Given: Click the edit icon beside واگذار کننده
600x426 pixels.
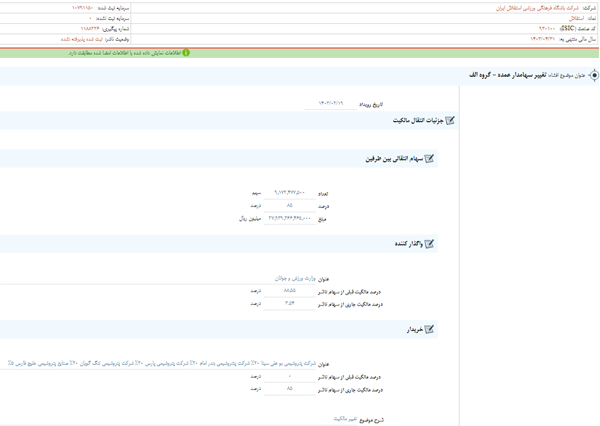Looking at the screenshot, I should [x=429, y=244].
